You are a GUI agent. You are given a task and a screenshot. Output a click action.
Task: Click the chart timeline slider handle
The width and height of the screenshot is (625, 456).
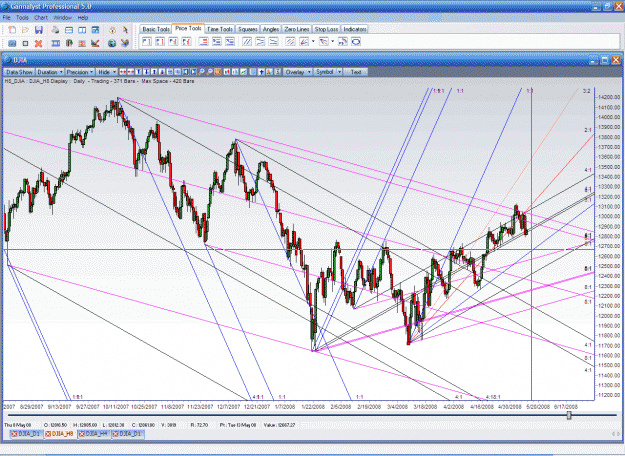(x=569, y=415)
